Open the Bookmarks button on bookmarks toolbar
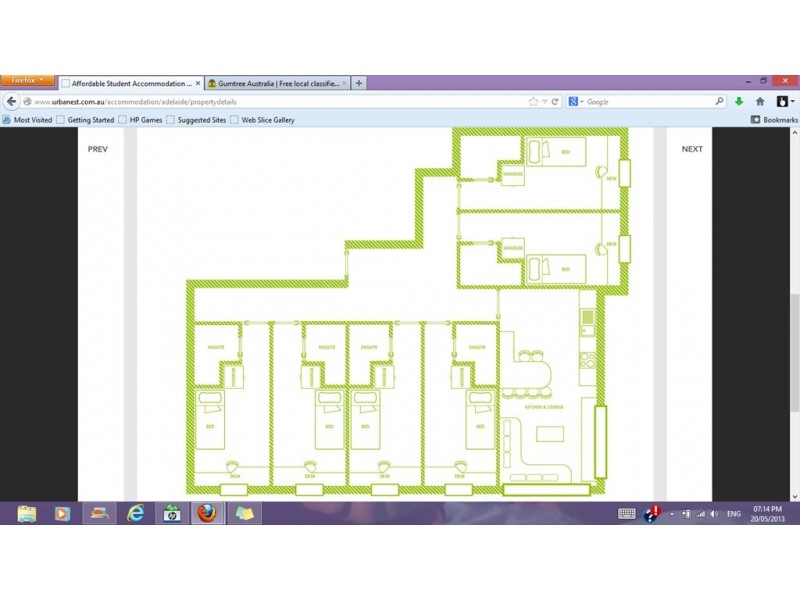800x600 pixels. [774, 120]
